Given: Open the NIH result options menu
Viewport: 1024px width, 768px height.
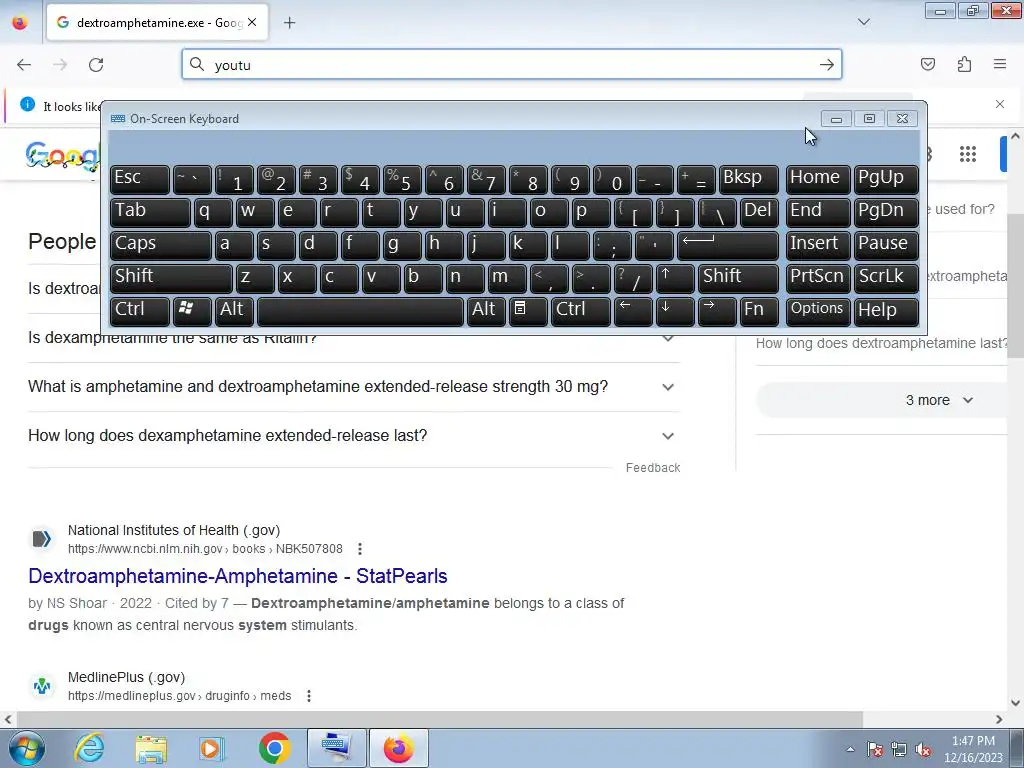Looking at the screenshot, I should click(360, 549).
